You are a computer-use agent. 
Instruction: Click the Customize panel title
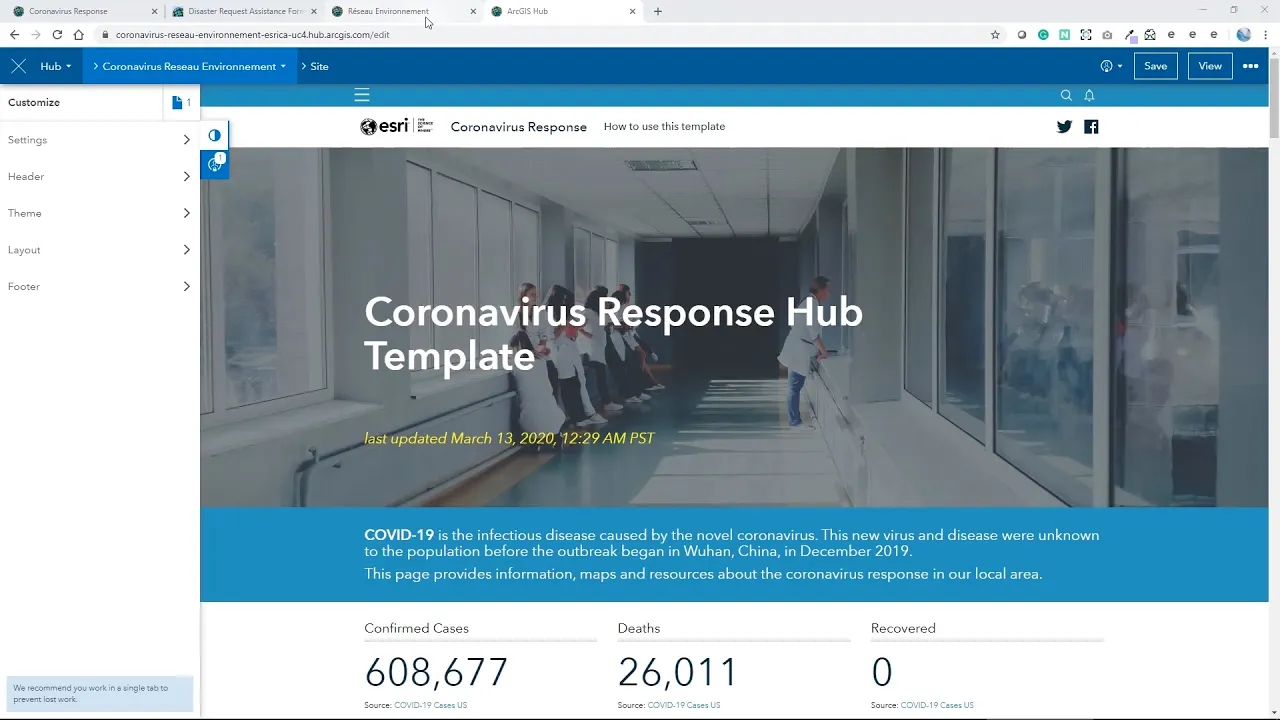[x=34, y=102]
